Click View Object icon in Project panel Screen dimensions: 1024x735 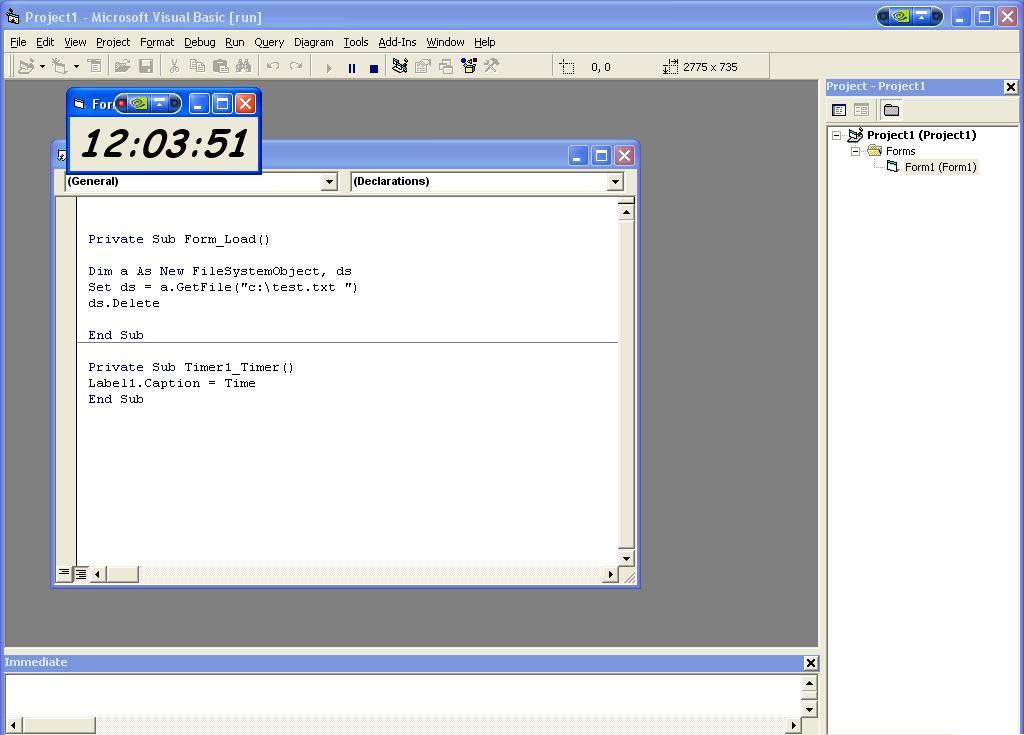click(x=861, y=110)
